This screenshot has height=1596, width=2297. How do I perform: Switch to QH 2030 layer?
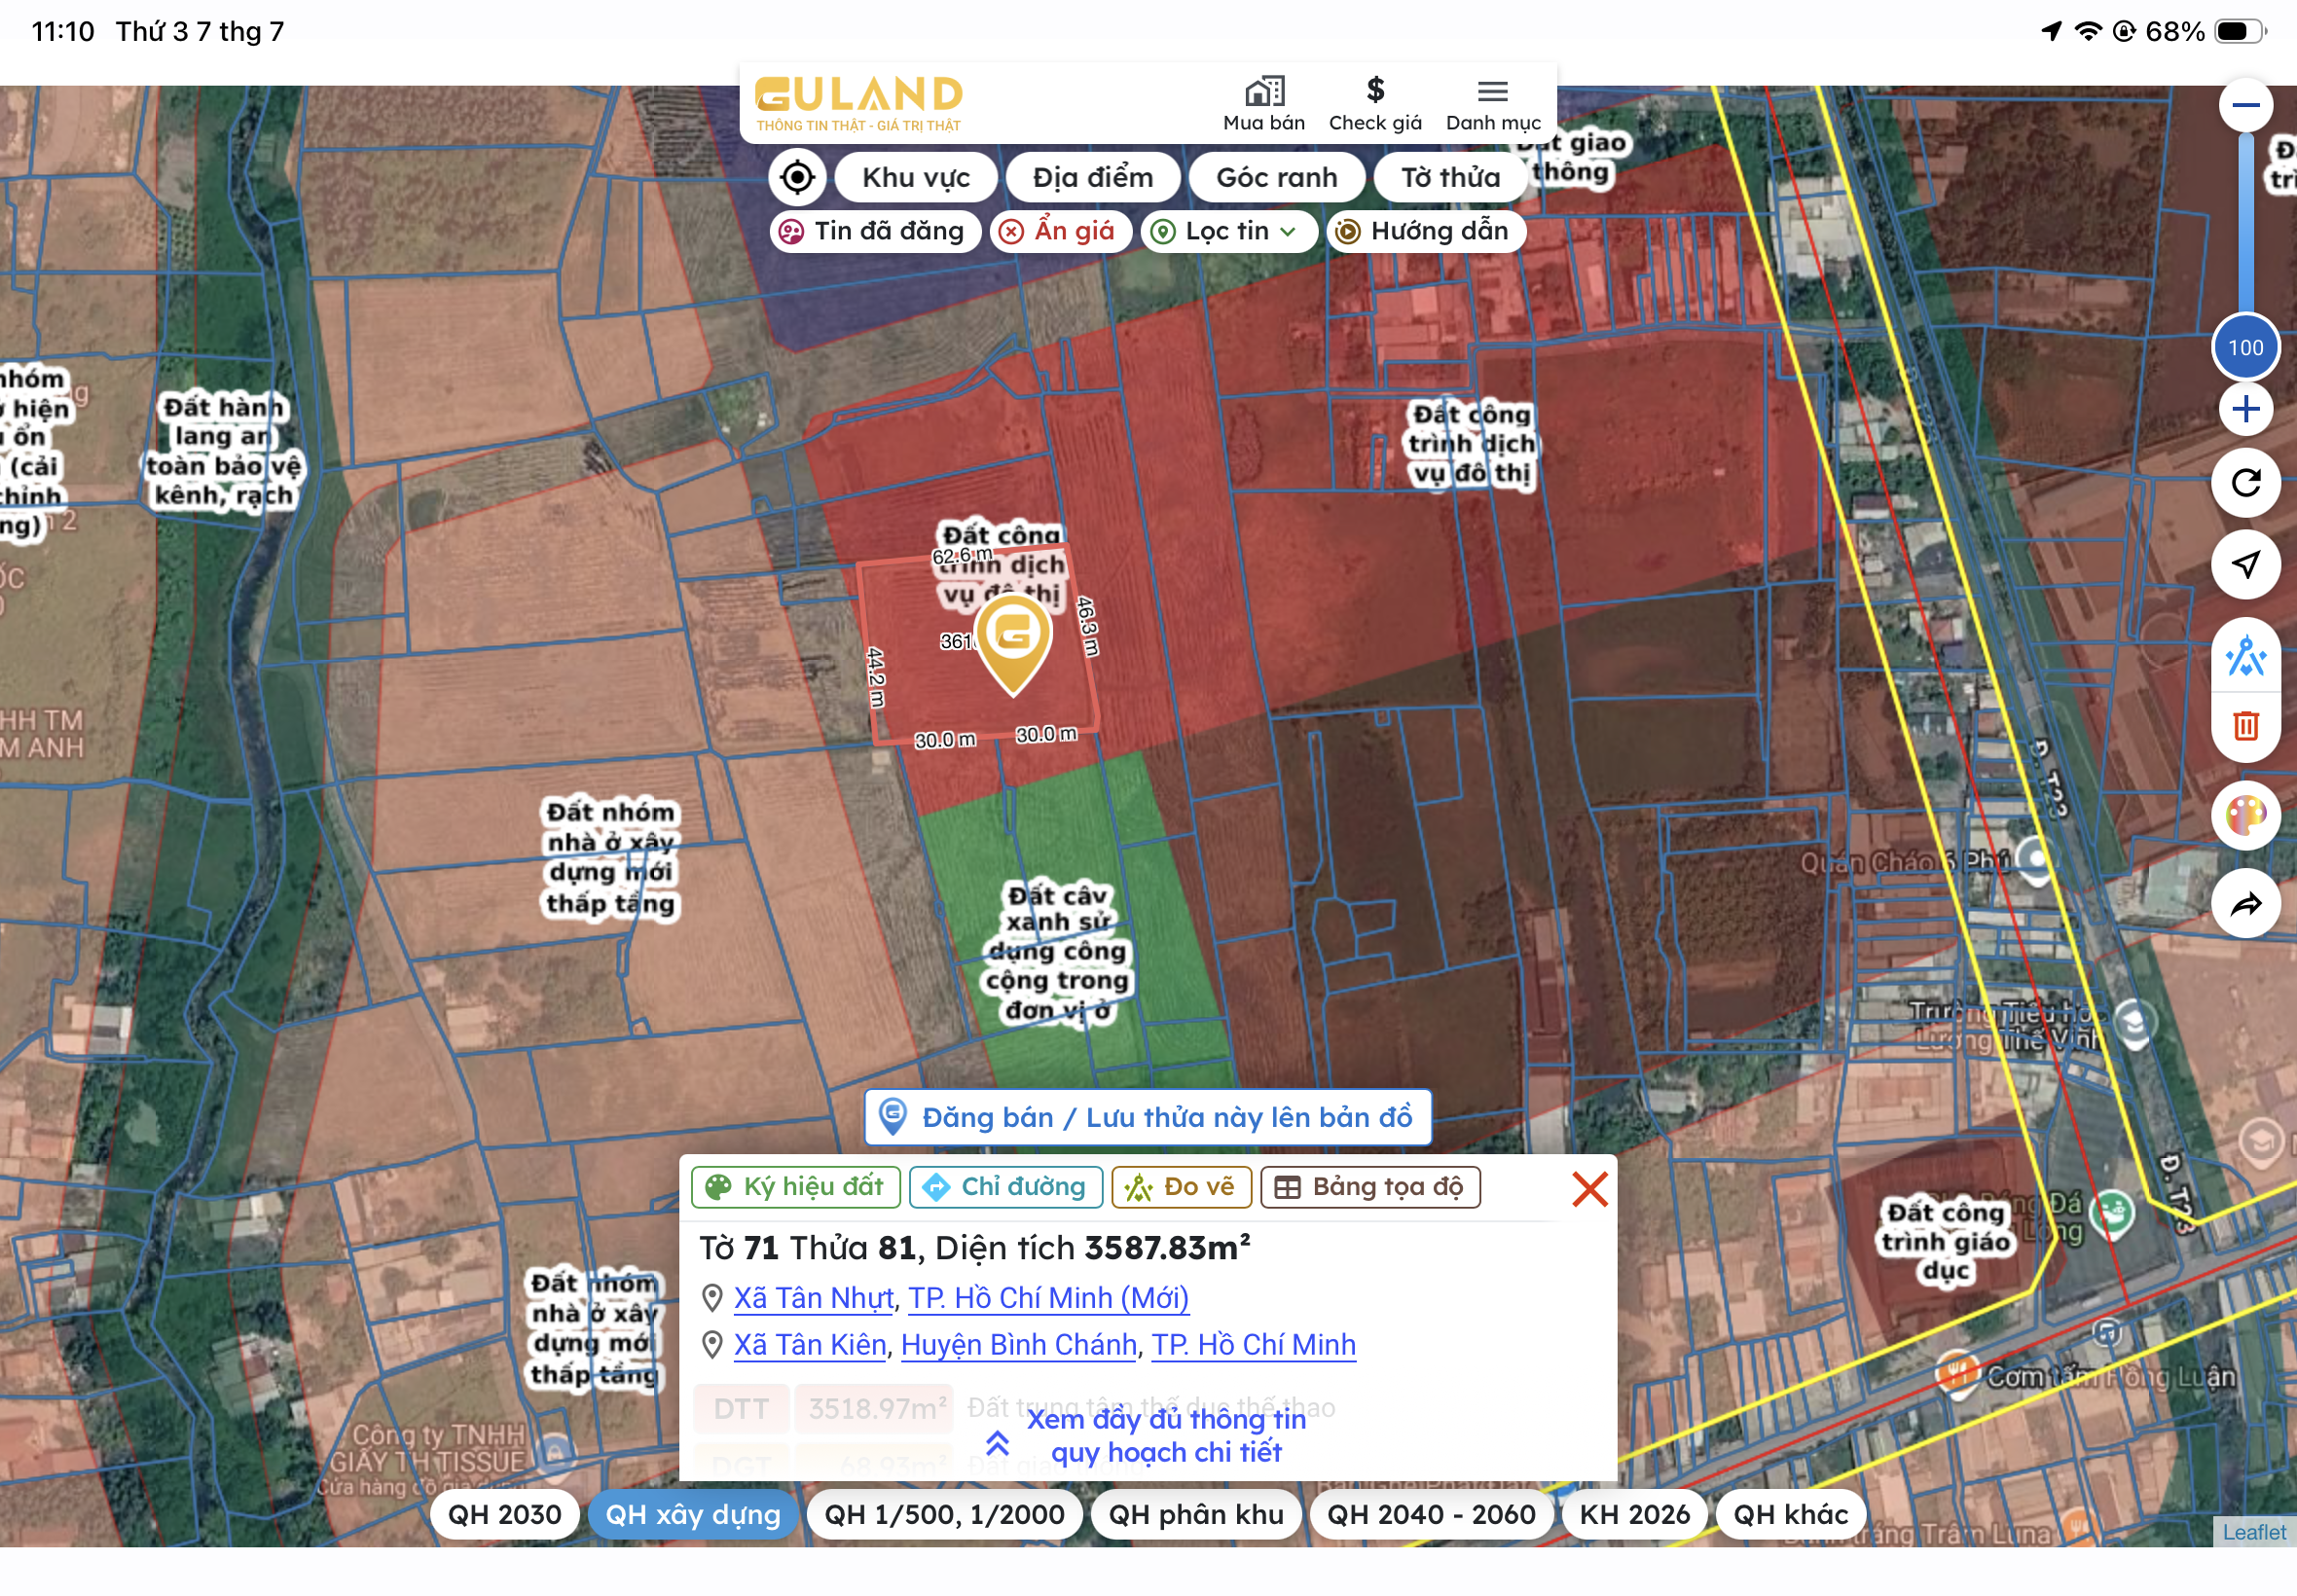pos(504,1514)
